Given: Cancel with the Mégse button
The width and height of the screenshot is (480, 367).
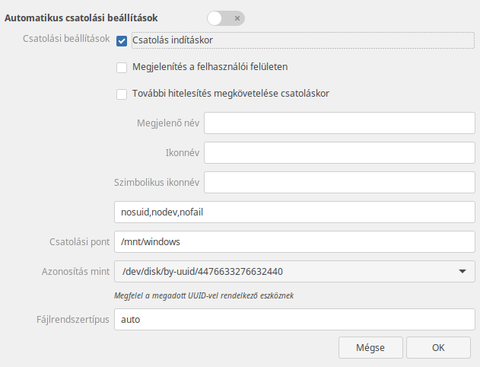Looking at the screenshot, I should coord(370,348).
